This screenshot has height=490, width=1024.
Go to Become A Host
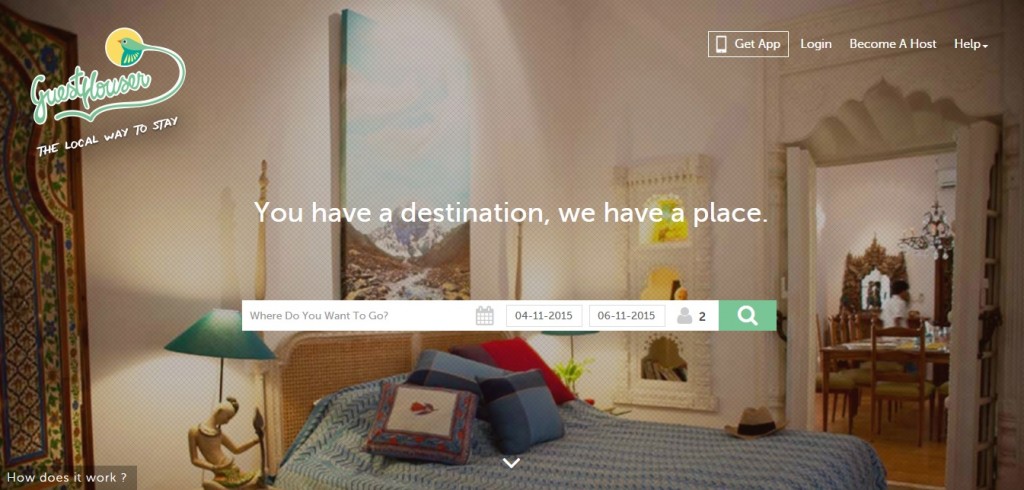[893, 44]
